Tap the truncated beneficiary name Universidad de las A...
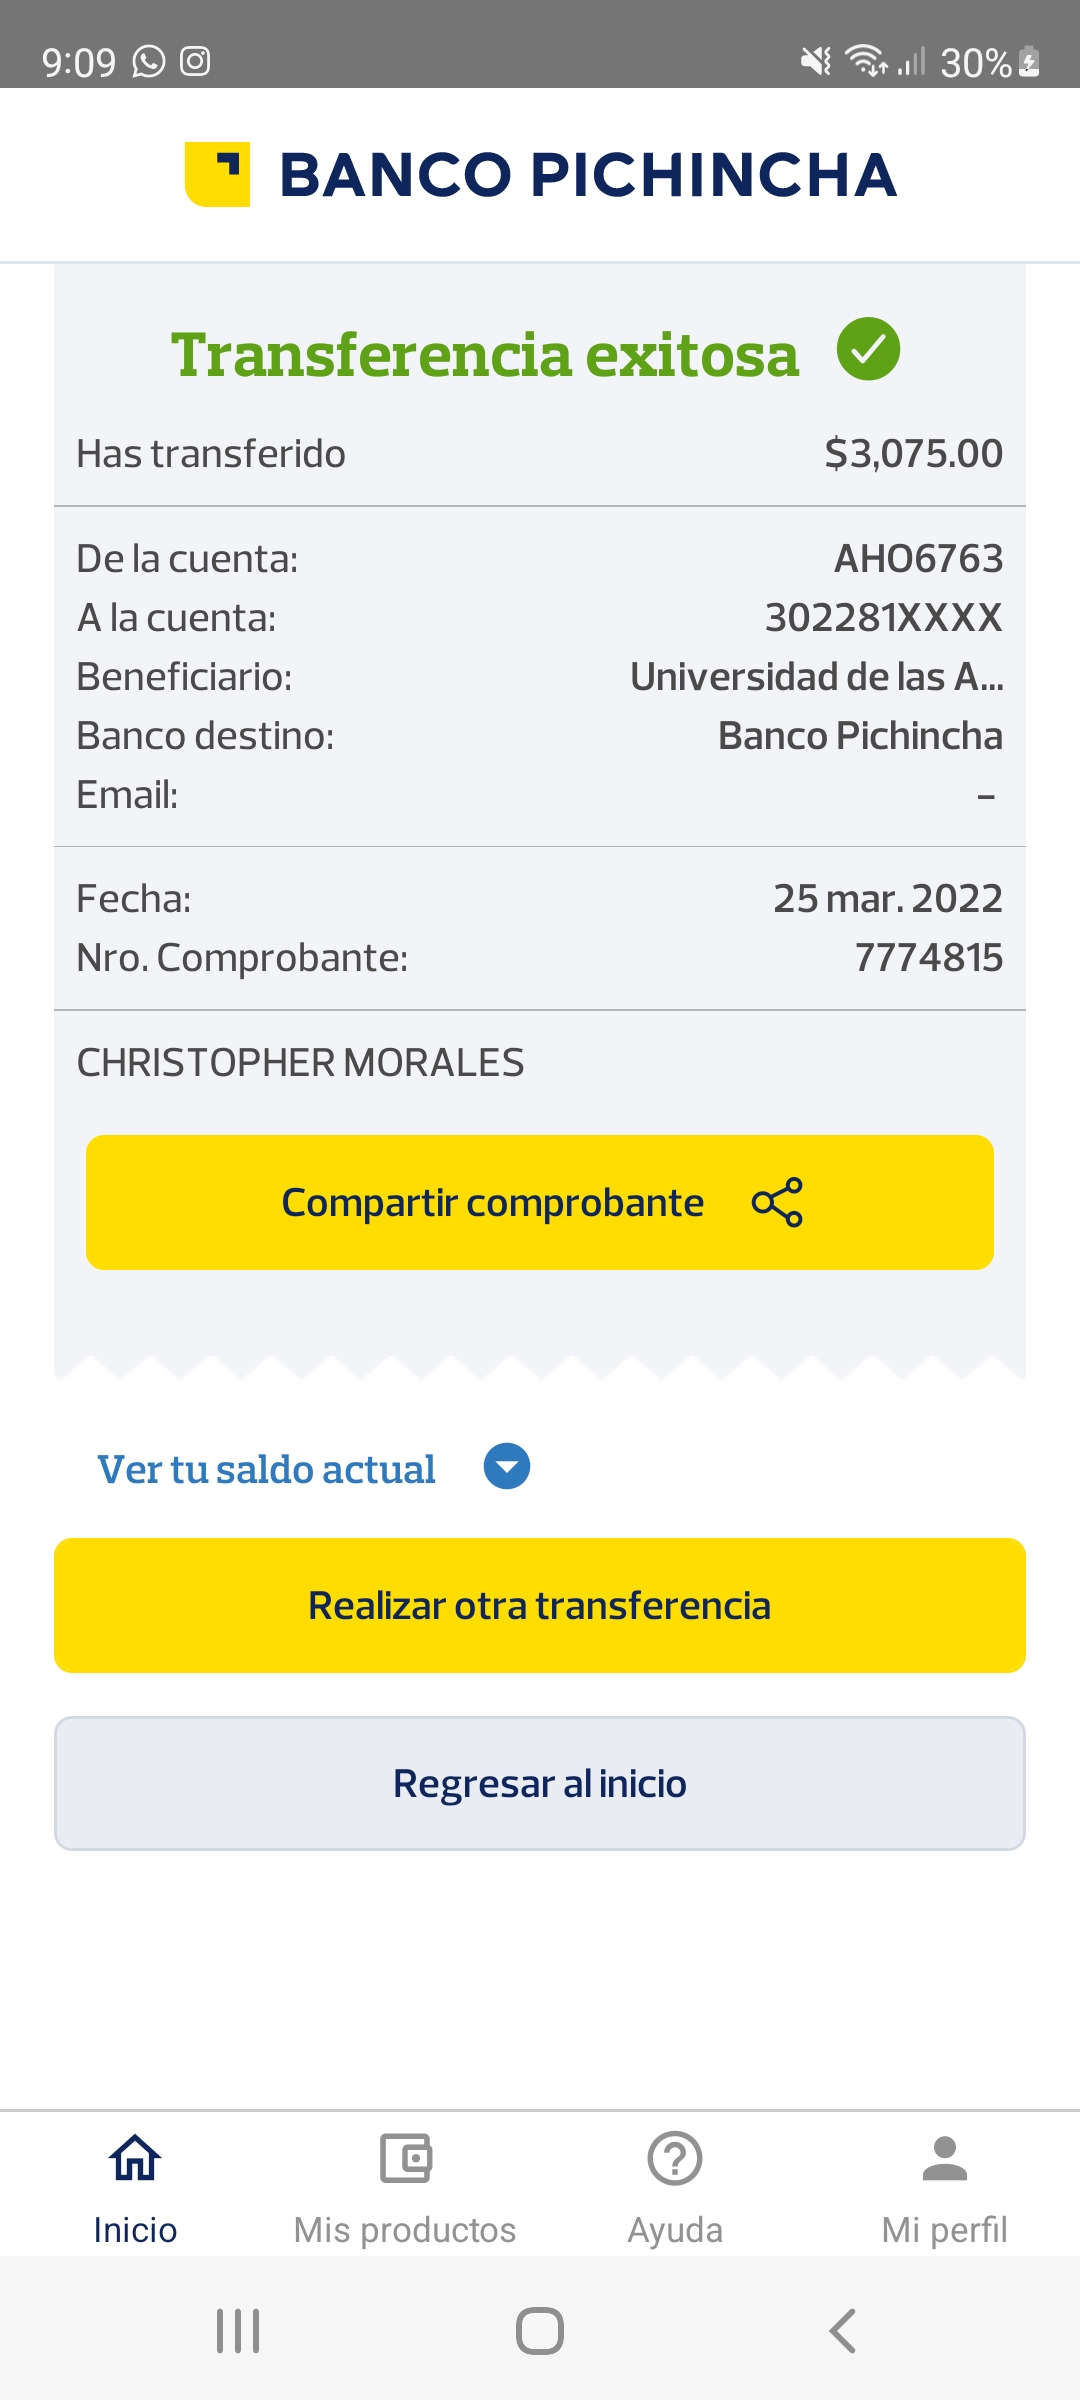 [x=816, y=677]
